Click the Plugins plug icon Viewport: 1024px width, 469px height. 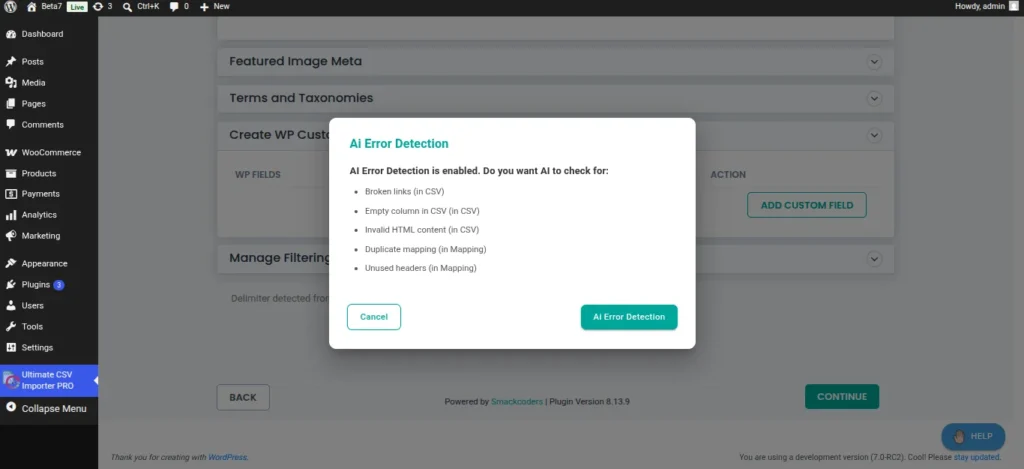[10, 285]
